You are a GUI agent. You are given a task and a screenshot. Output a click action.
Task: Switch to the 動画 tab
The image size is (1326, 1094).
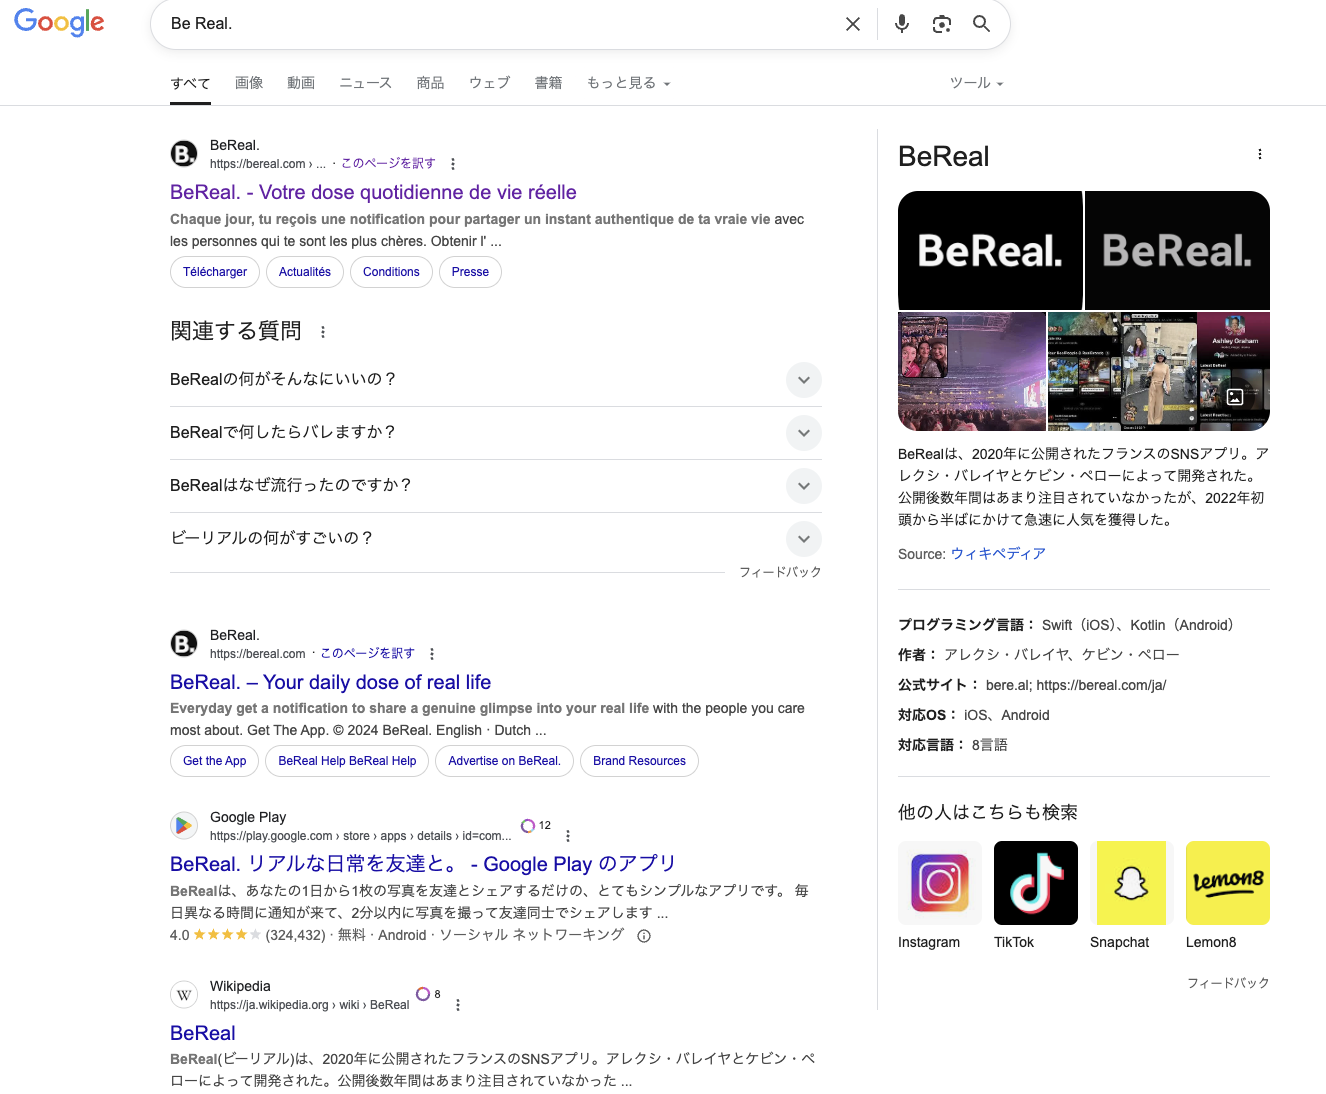click(301, 83)
